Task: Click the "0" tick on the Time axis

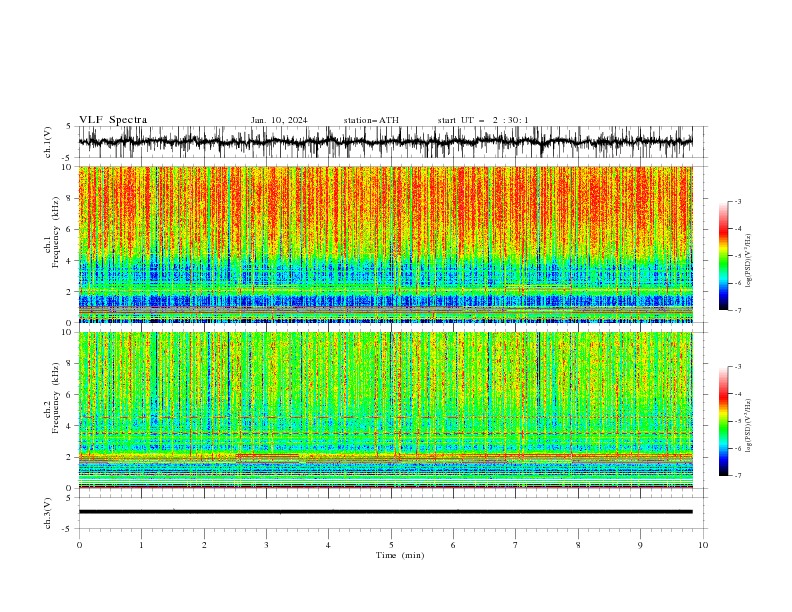Action: [79, 545]
